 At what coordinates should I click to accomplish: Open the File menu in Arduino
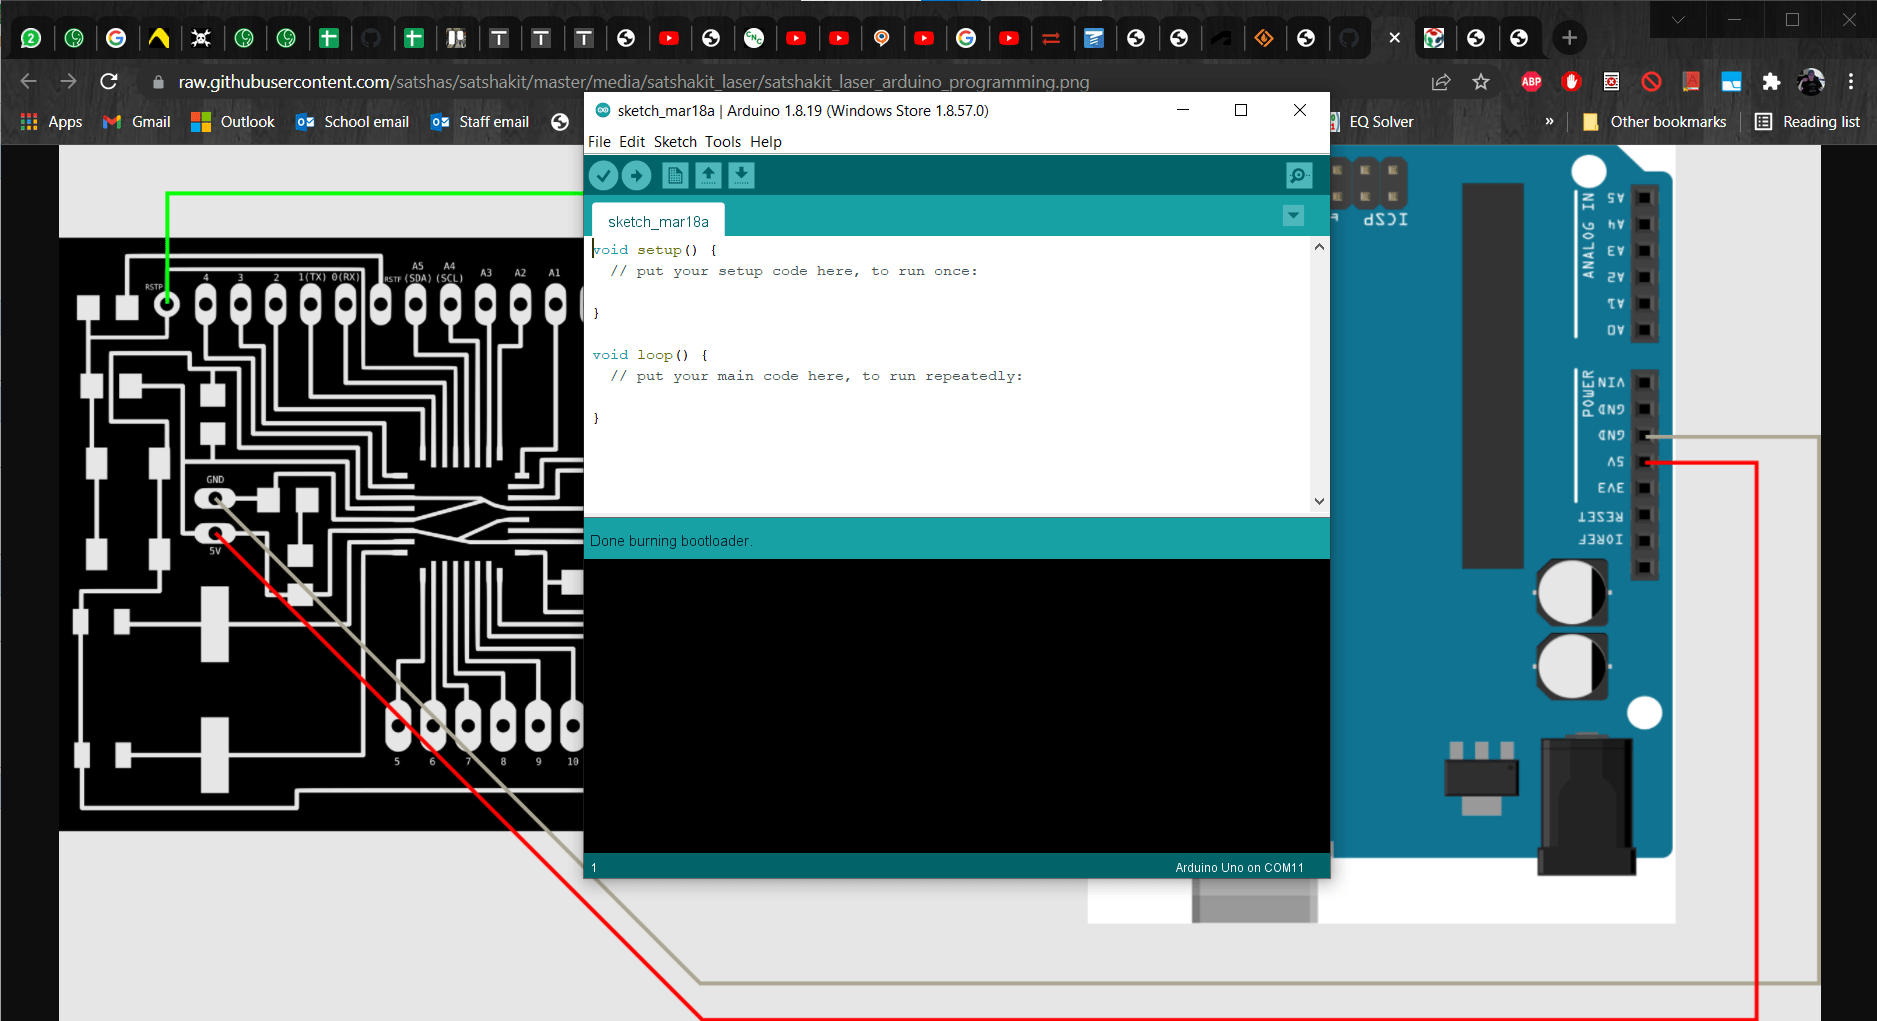point(599,142)
